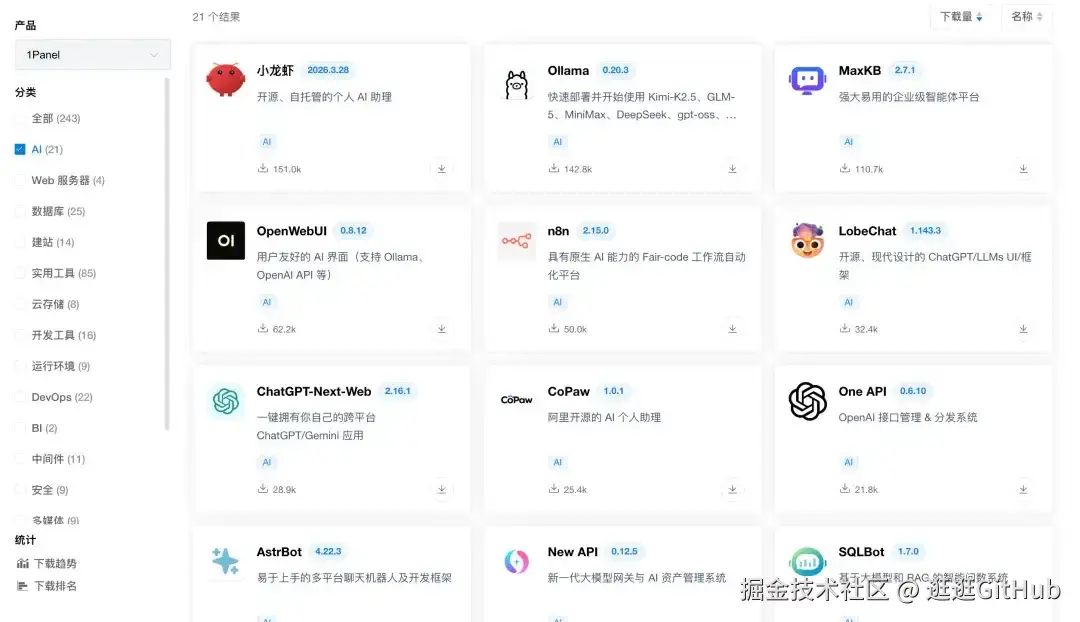
Task: Install n8n using its download arrow button
Action: pos(732,329)
